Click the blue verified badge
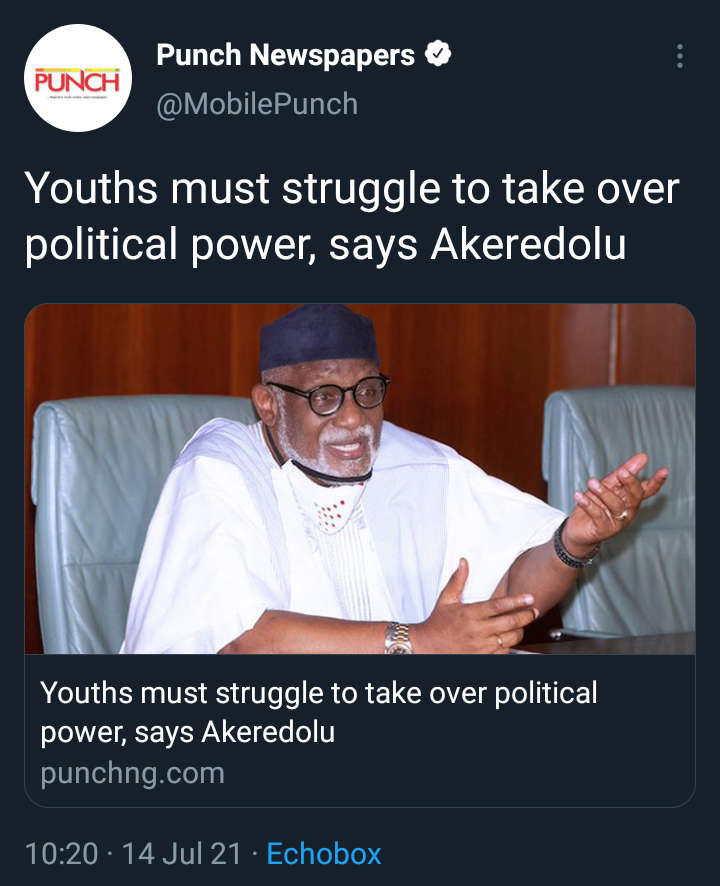The image size is (720, 886). click(x=437, y=54)
